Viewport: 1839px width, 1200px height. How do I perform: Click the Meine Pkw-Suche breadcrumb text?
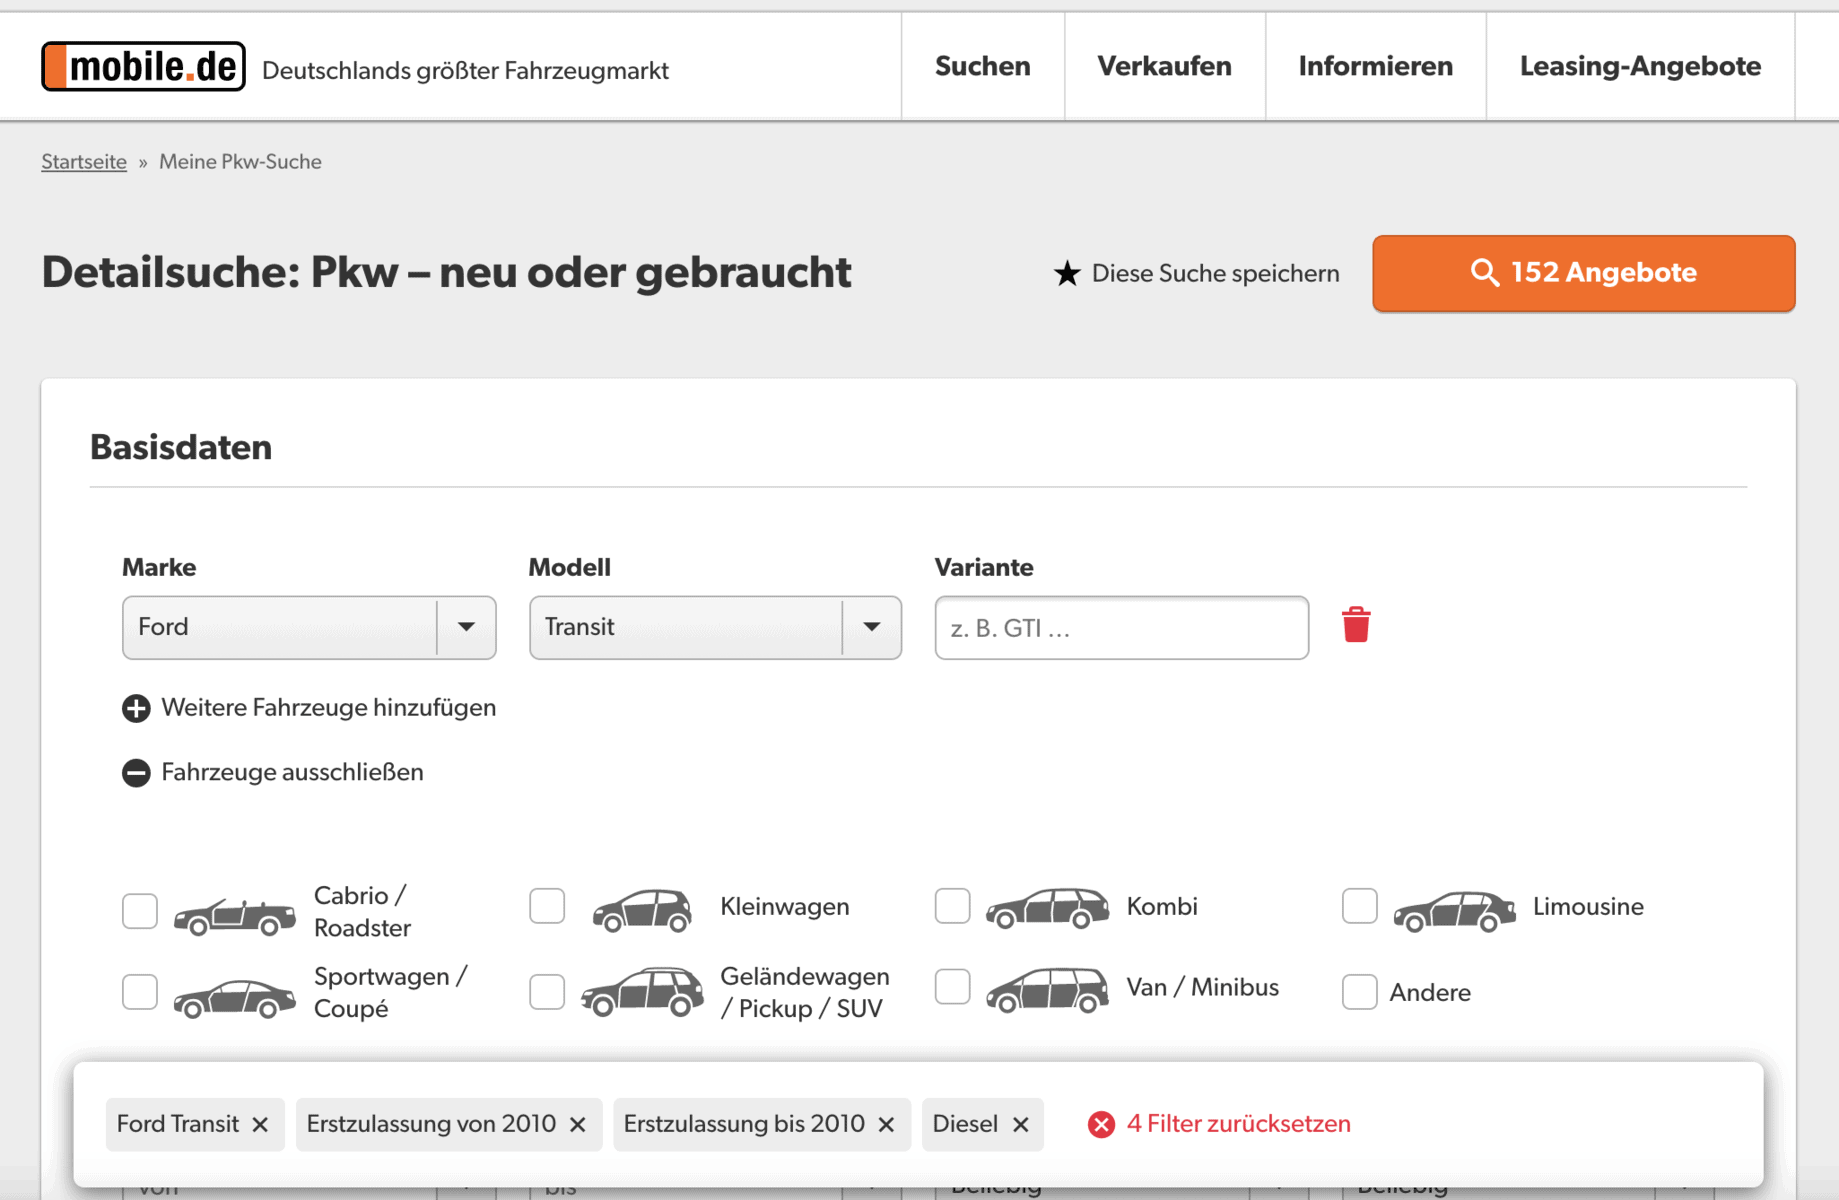coord(240,162)
